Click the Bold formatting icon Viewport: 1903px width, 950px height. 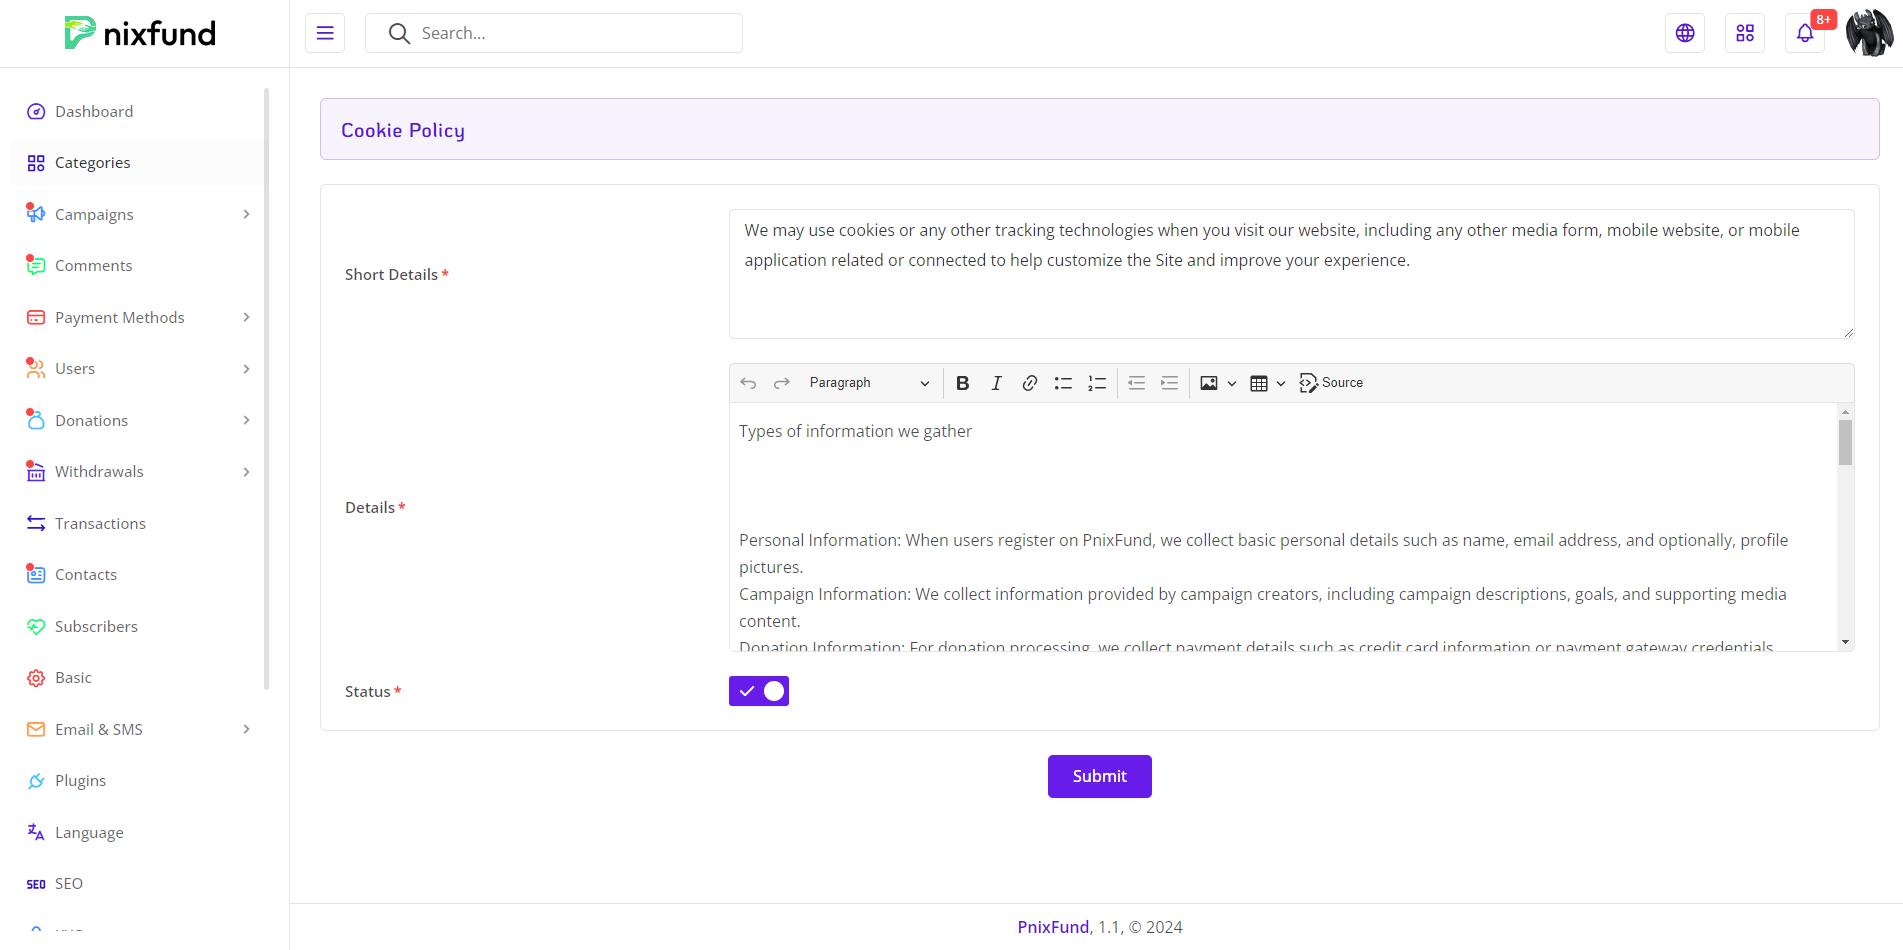click(962, 383)
